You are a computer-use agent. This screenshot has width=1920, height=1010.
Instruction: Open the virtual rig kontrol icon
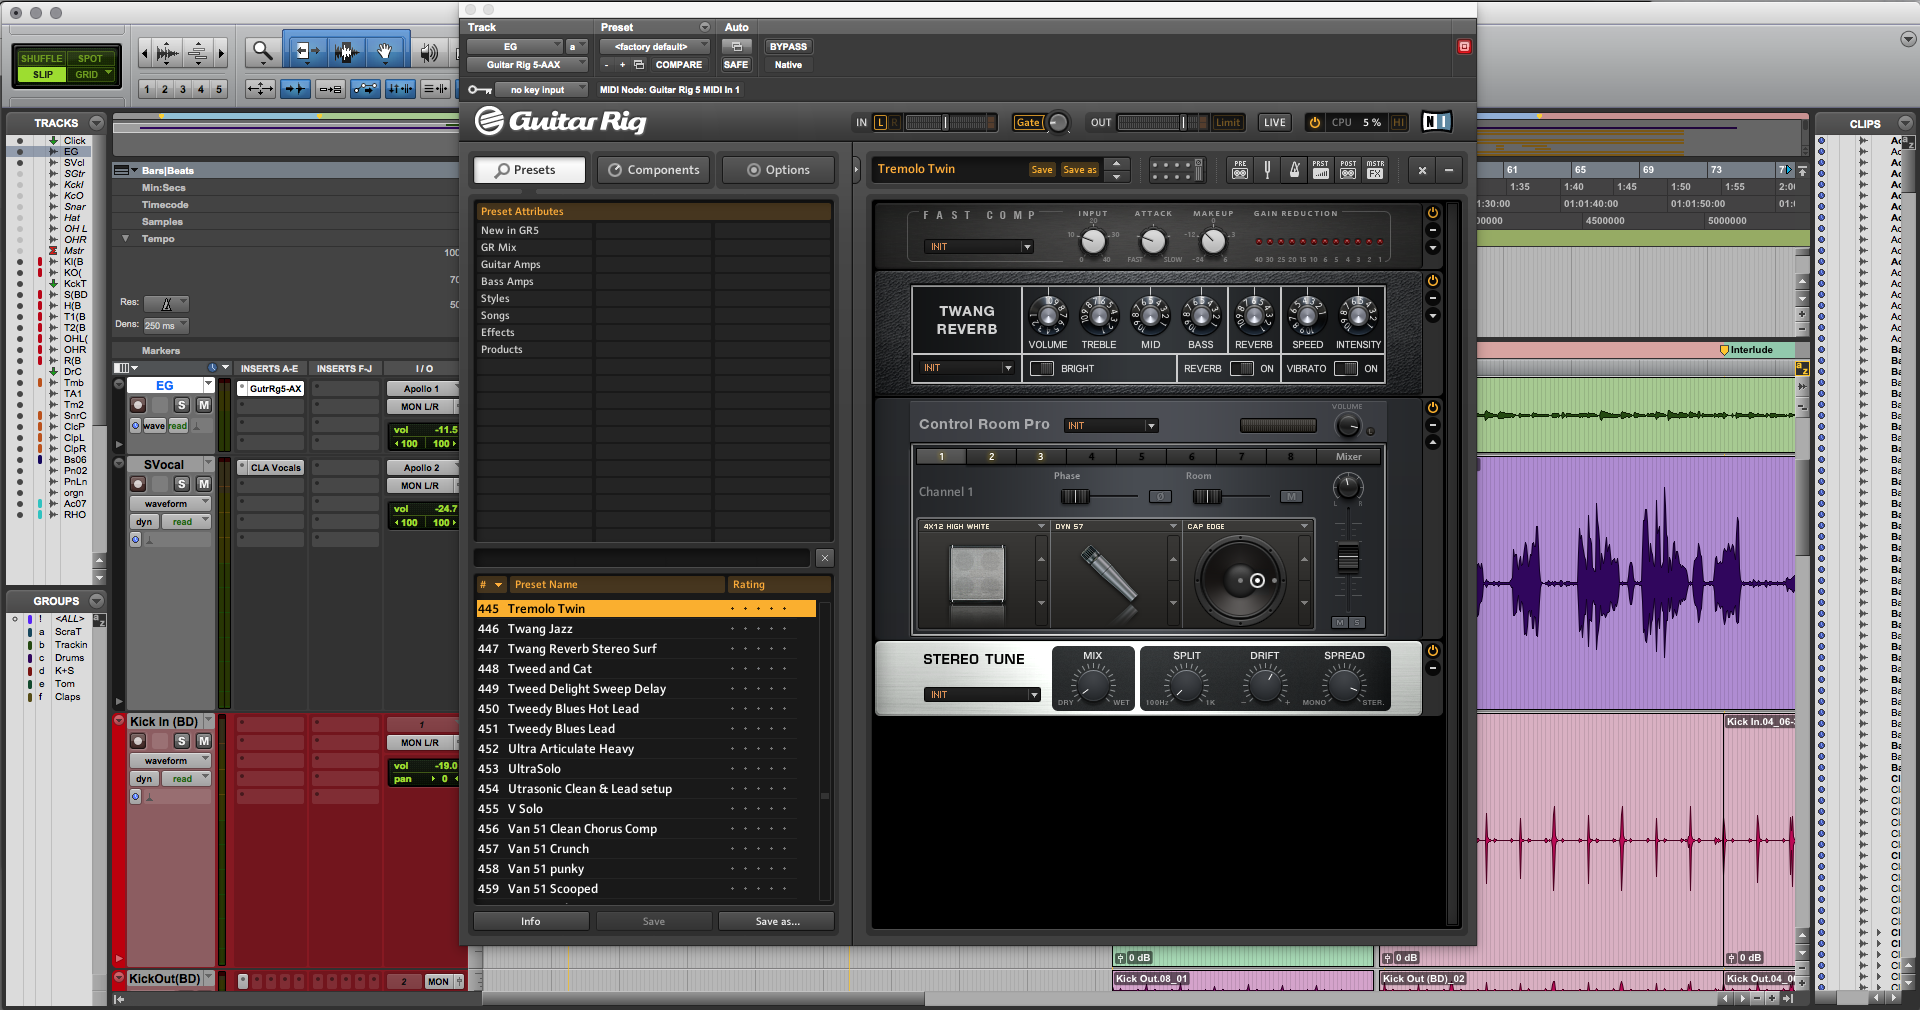[x=1177, y=169]
